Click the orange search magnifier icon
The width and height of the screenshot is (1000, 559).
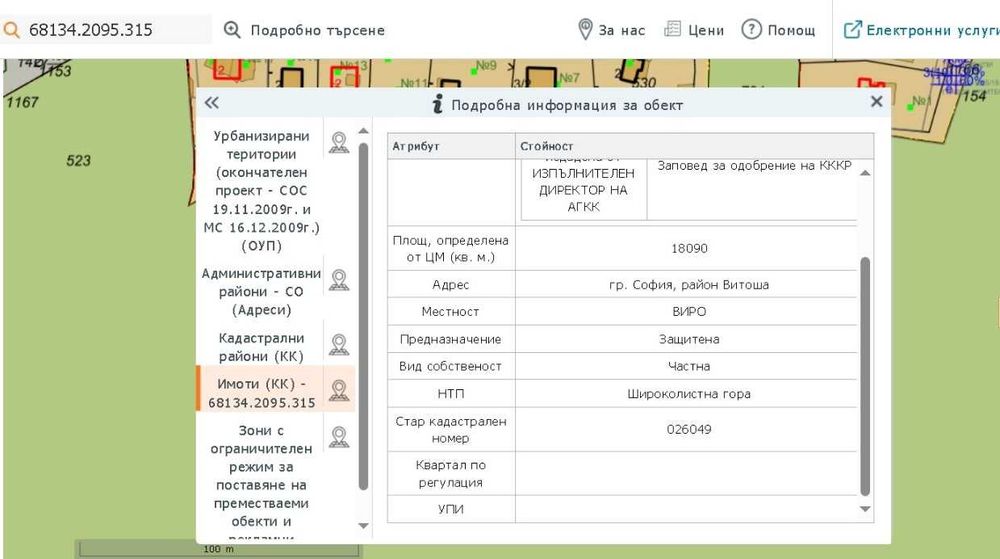click(x=11, y=30)
